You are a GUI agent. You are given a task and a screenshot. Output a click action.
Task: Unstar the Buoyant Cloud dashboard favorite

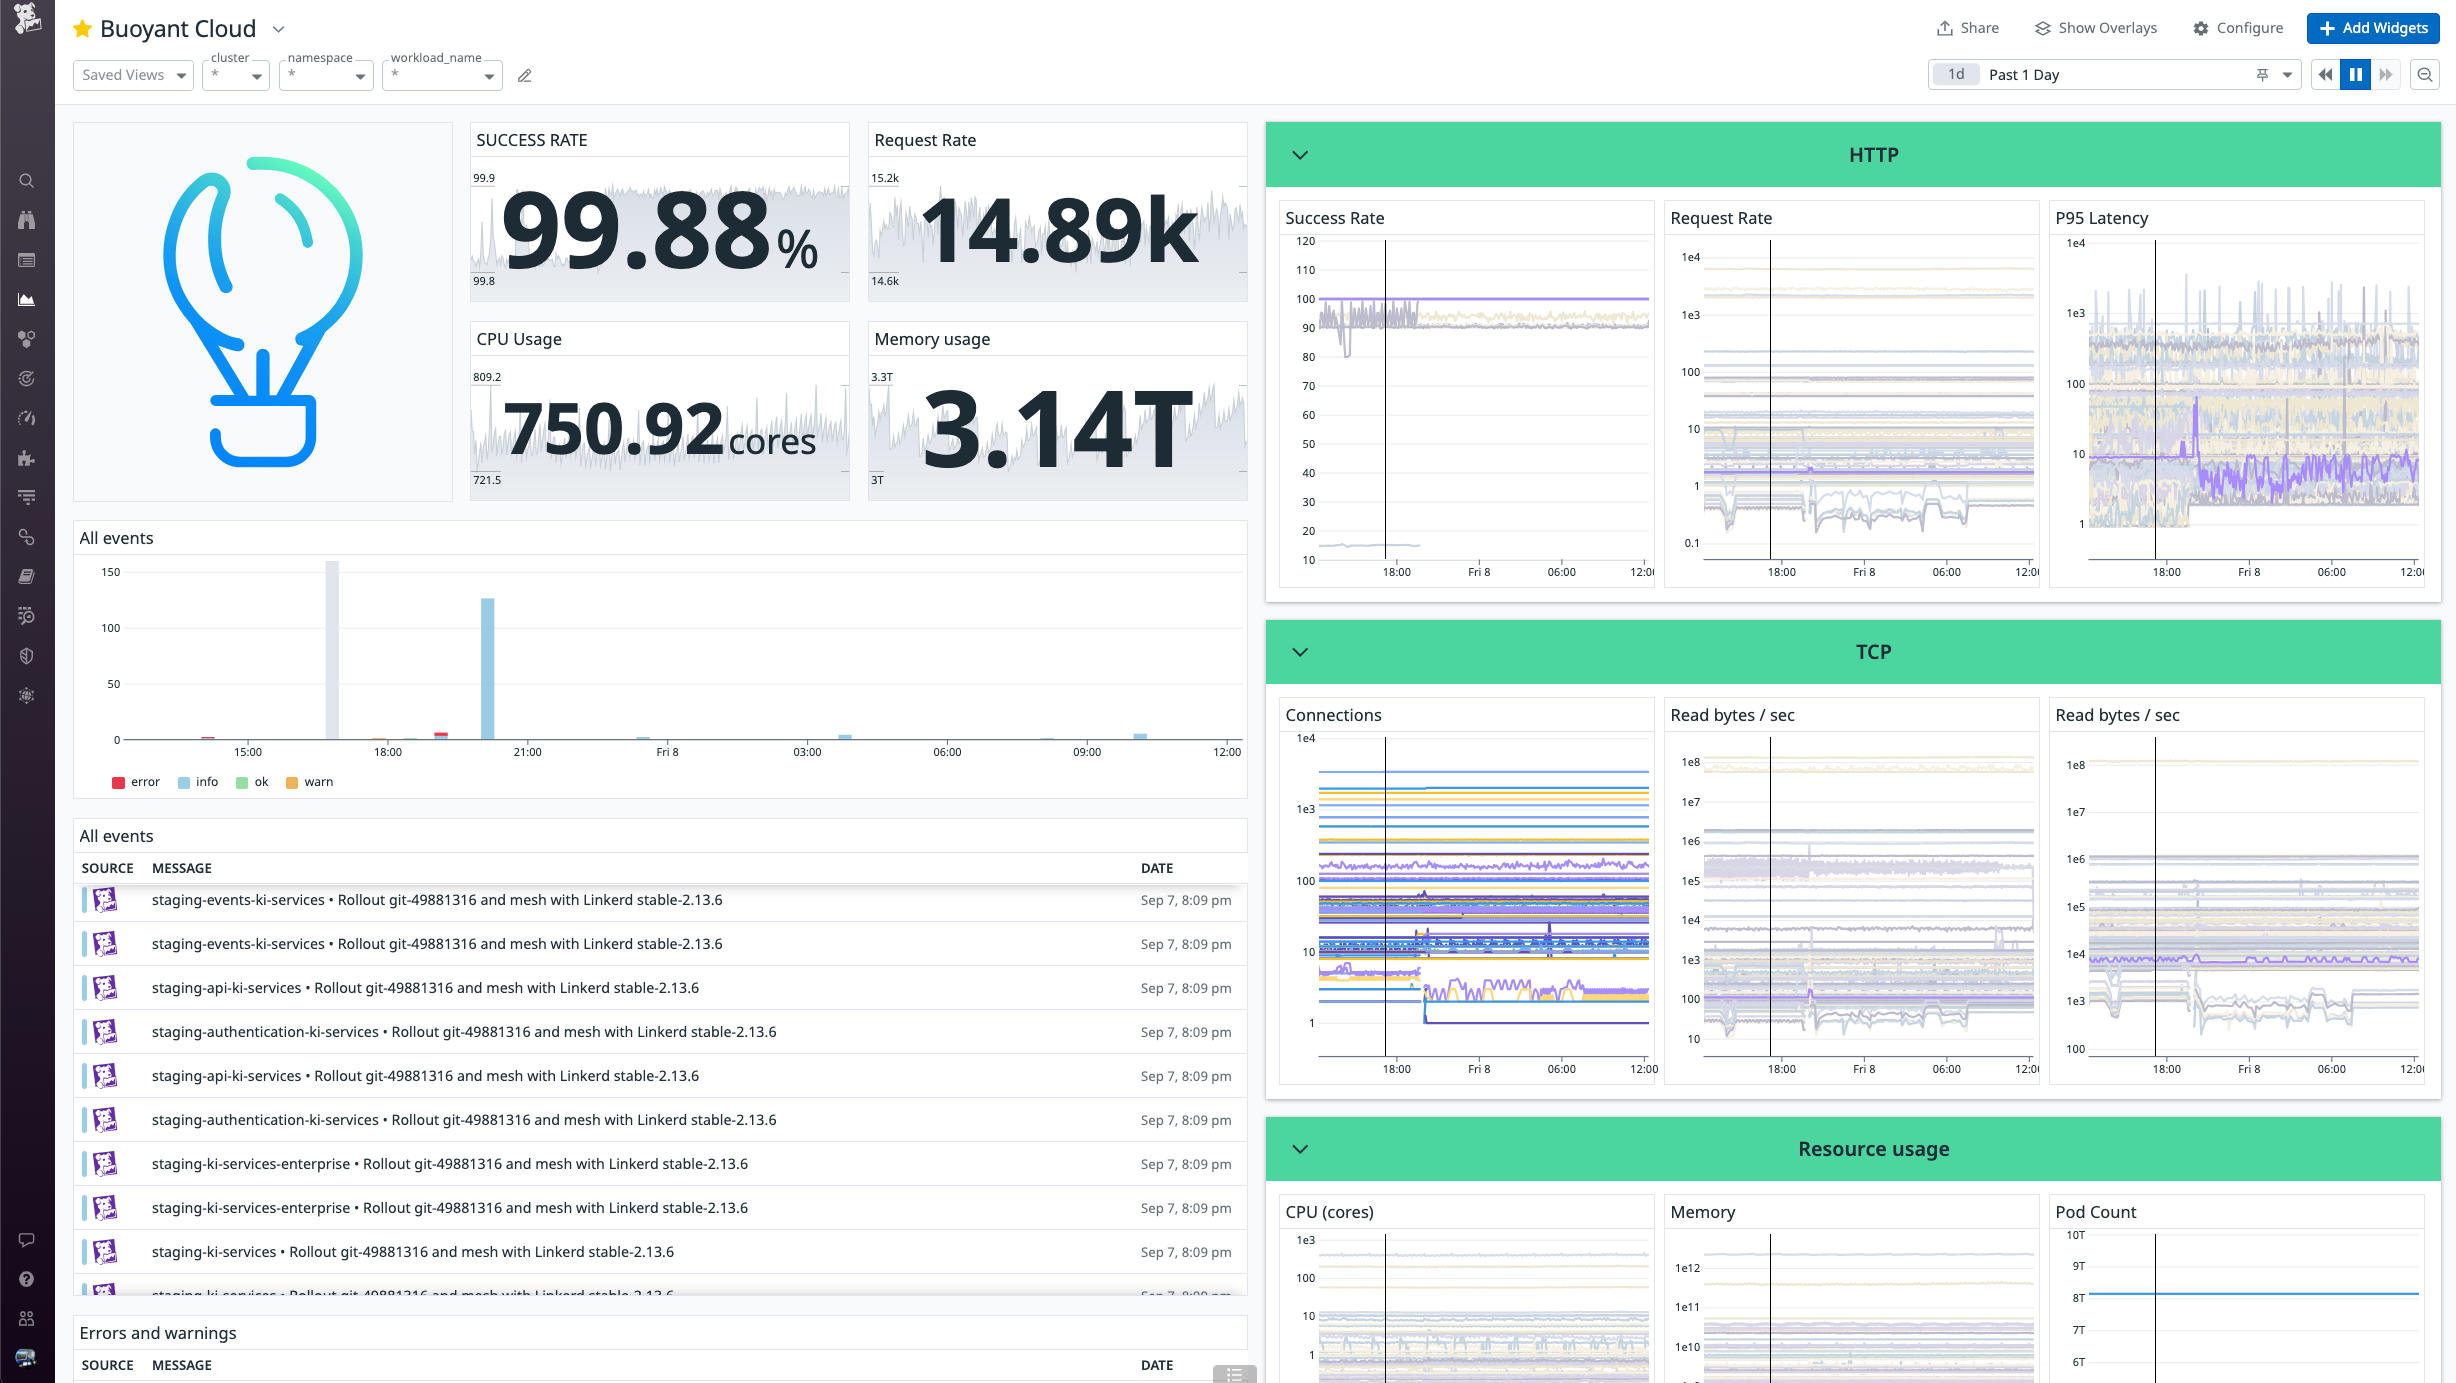[82, 28]
